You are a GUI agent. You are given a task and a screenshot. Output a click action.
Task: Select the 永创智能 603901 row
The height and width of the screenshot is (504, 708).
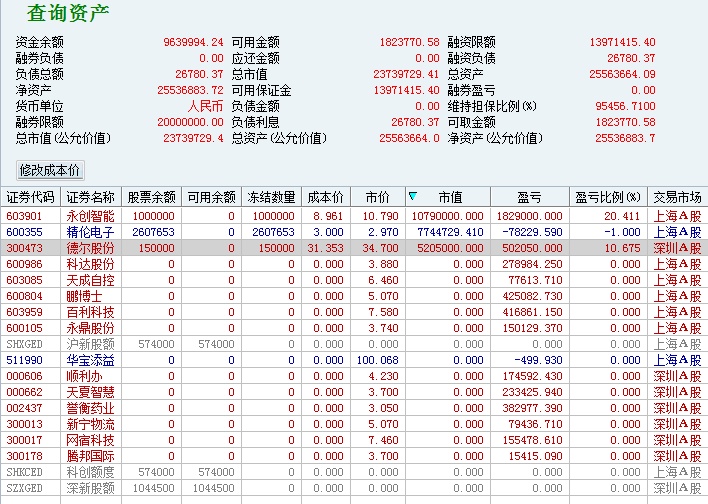click(x=354, y=216)
